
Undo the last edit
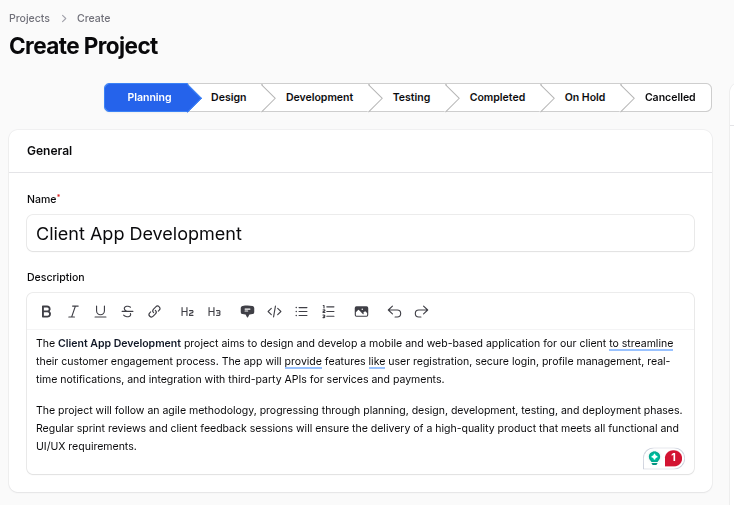click(394, 312)
